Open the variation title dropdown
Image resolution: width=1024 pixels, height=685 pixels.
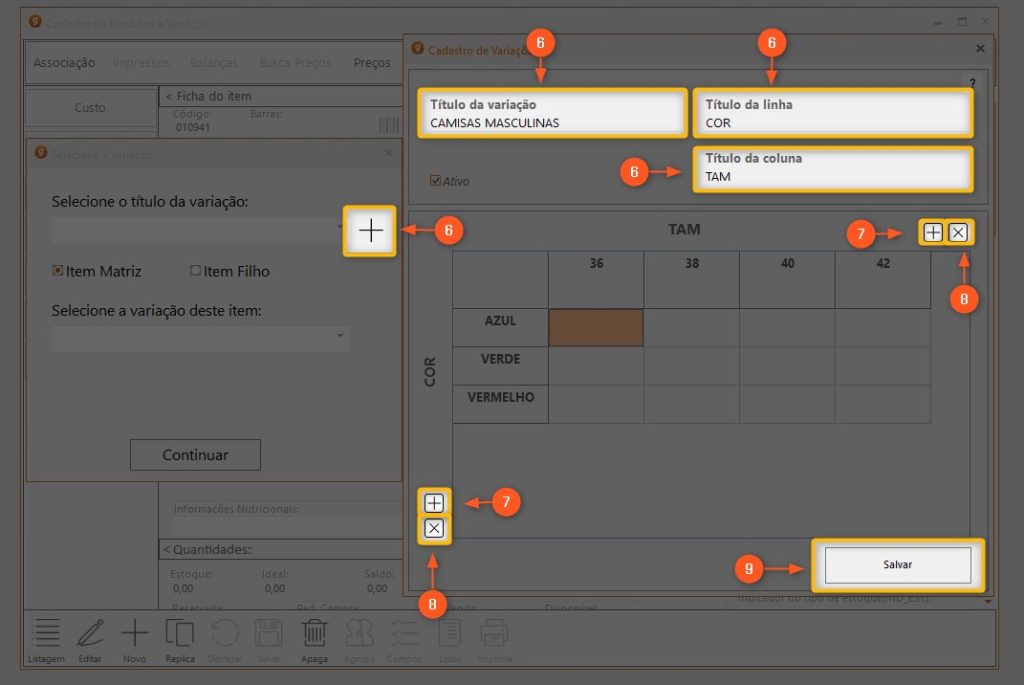coord(200,230)
